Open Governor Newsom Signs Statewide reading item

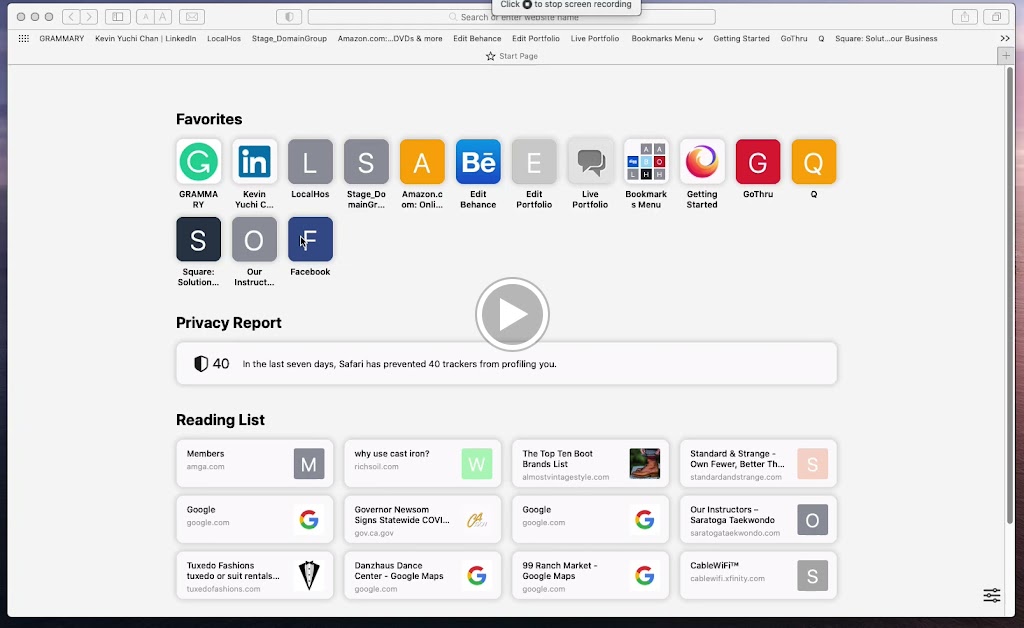point(423,520)
